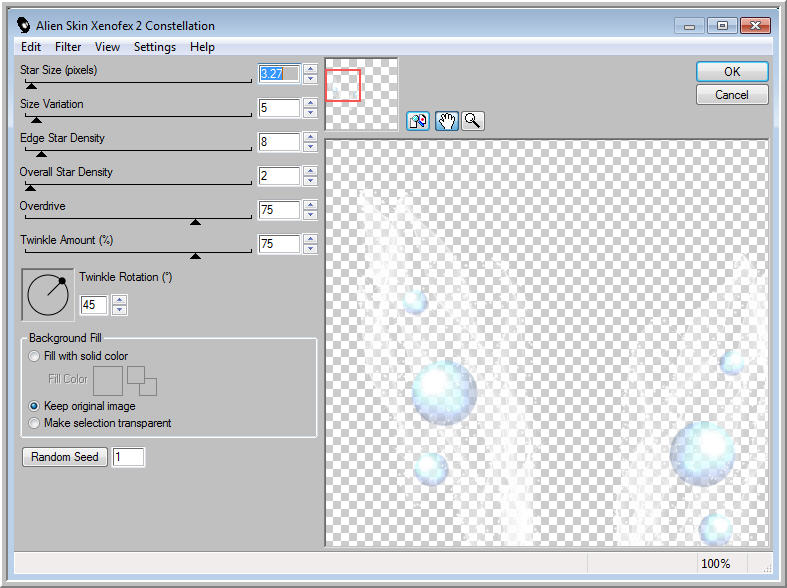Decrease Star Size with down arrow
The height and width of the screenshot is (588, 787).
click(x=310, y=79)
